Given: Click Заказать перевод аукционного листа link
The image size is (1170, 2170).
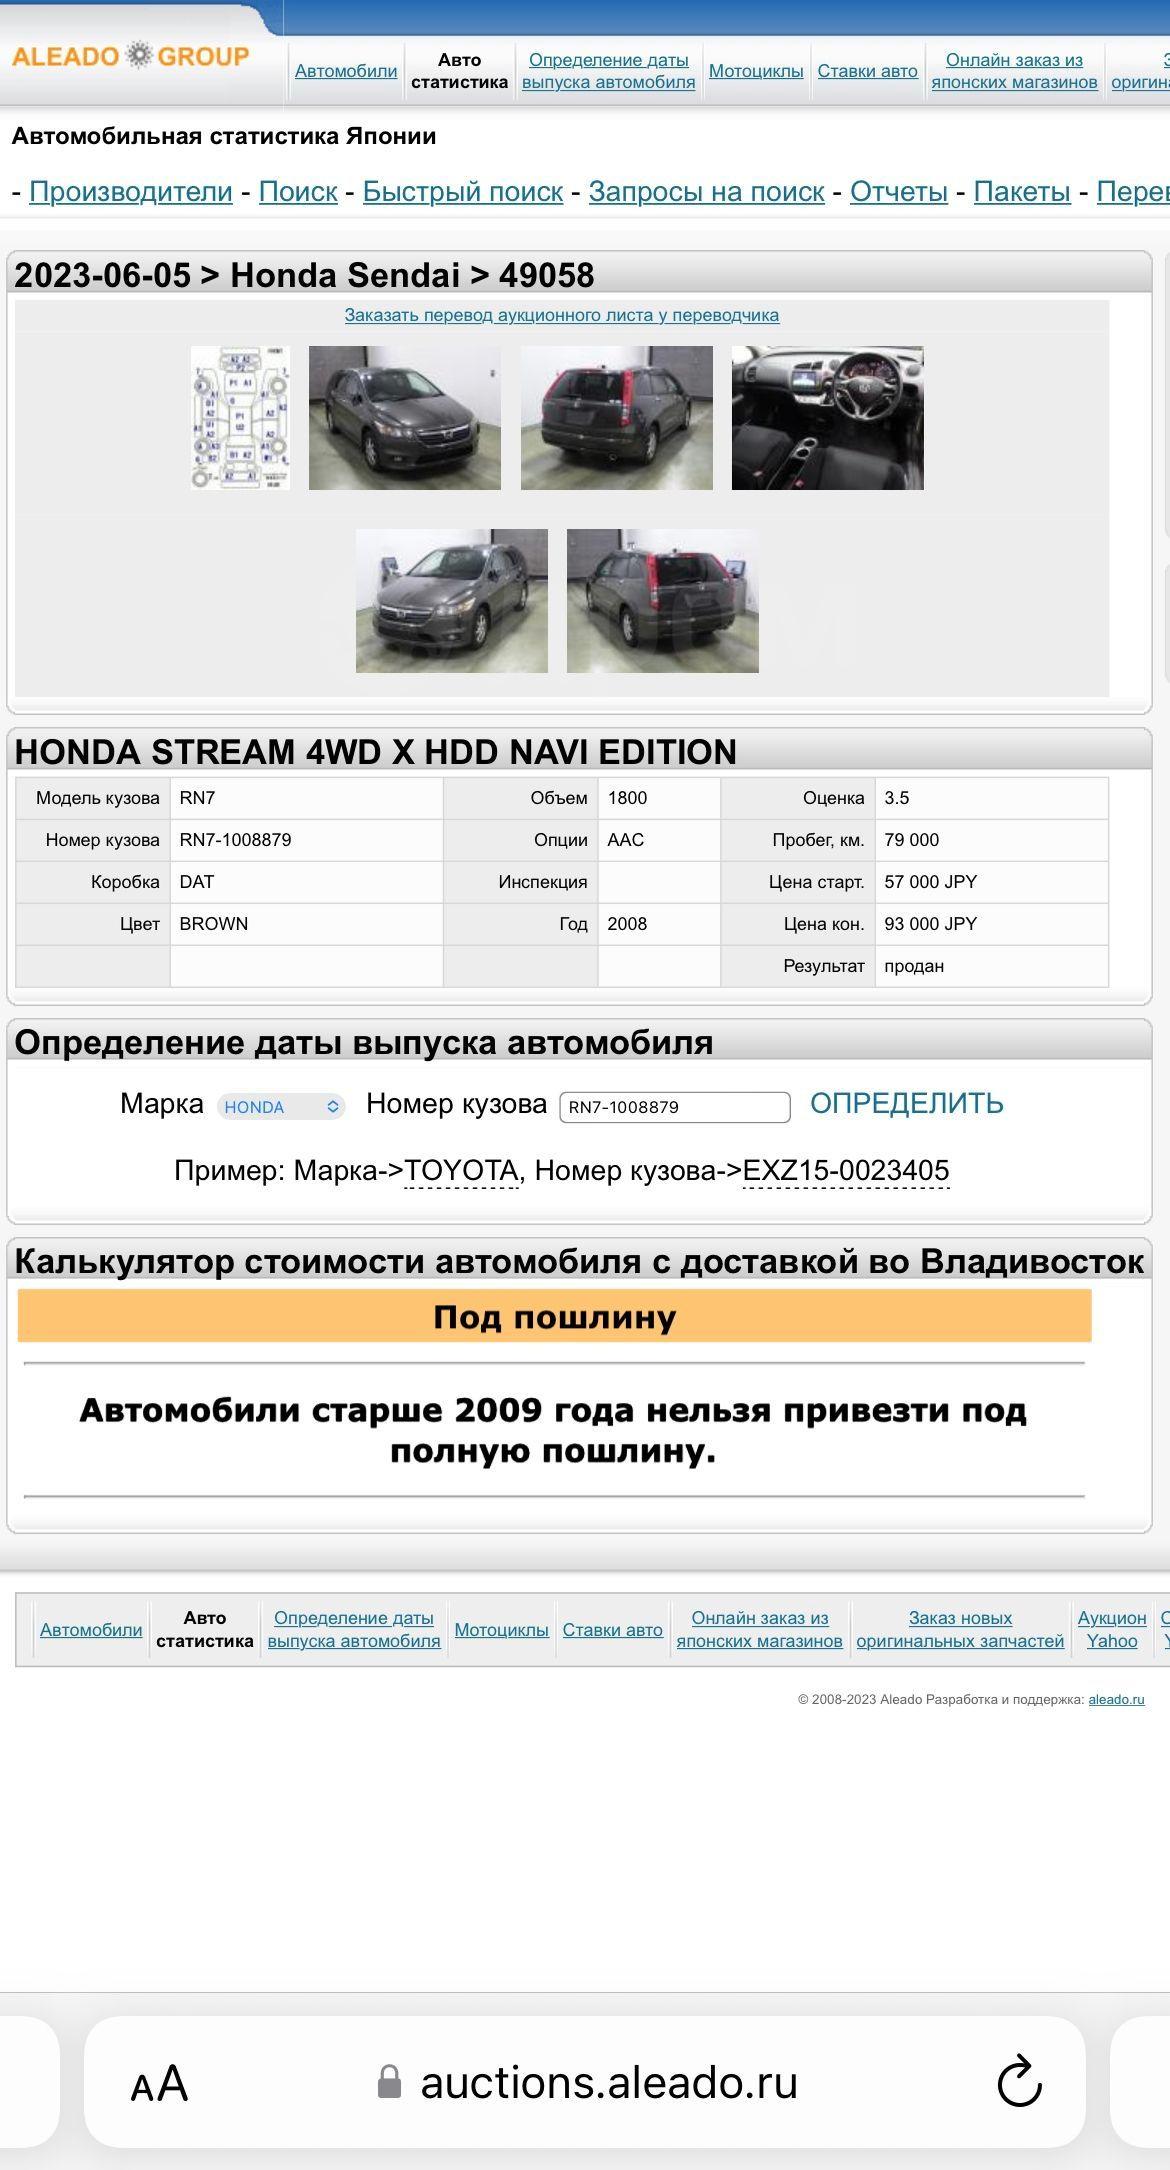Looking at the screenshot, I should click(x=561, y=315).
